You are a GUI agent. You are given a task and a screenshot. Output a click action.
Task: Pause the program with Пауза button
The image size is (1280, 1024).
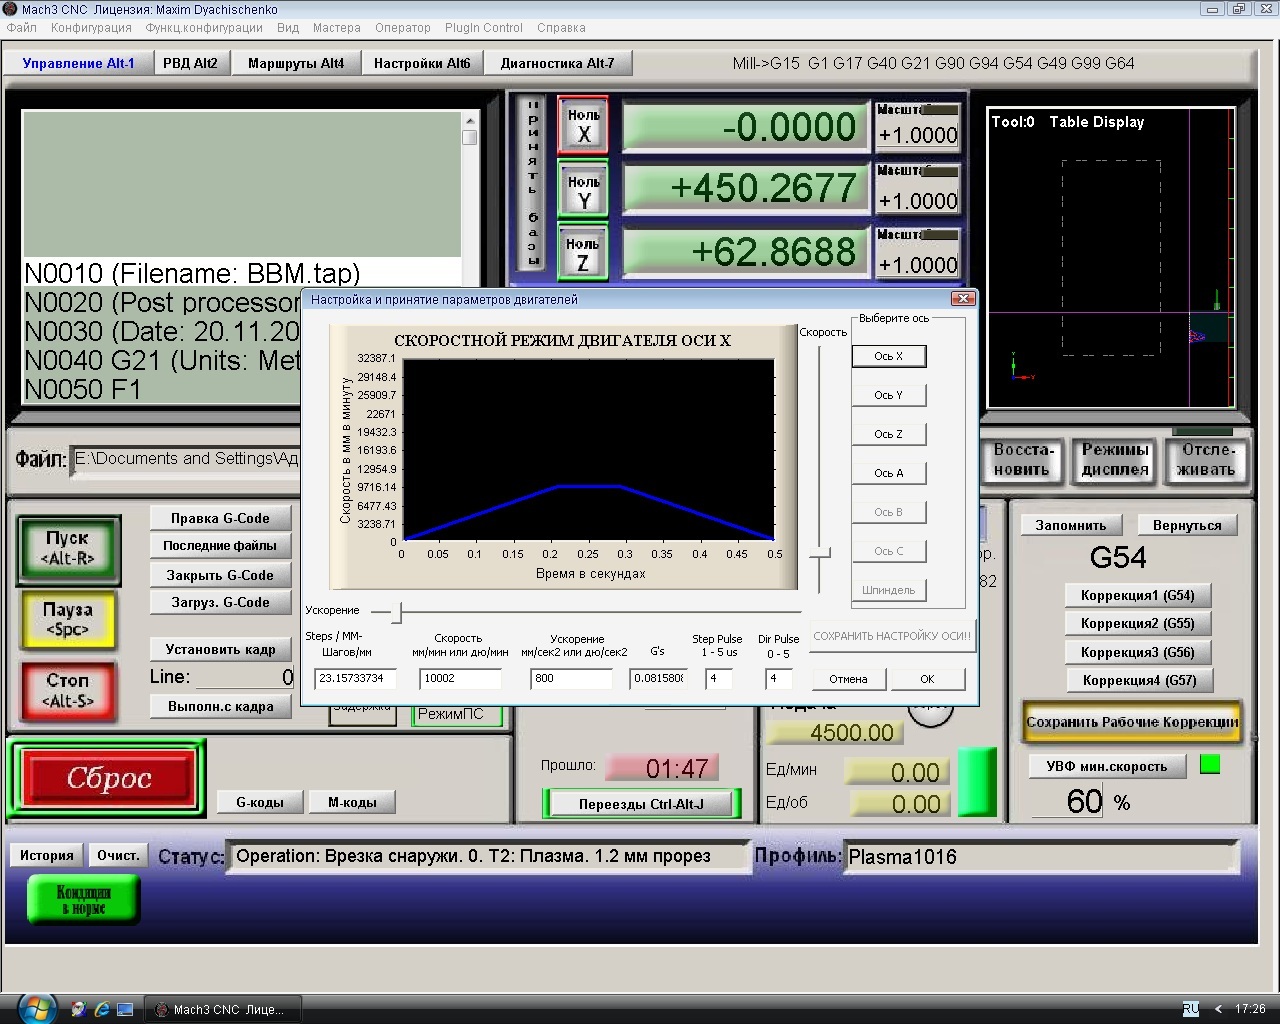coord(68,620)
